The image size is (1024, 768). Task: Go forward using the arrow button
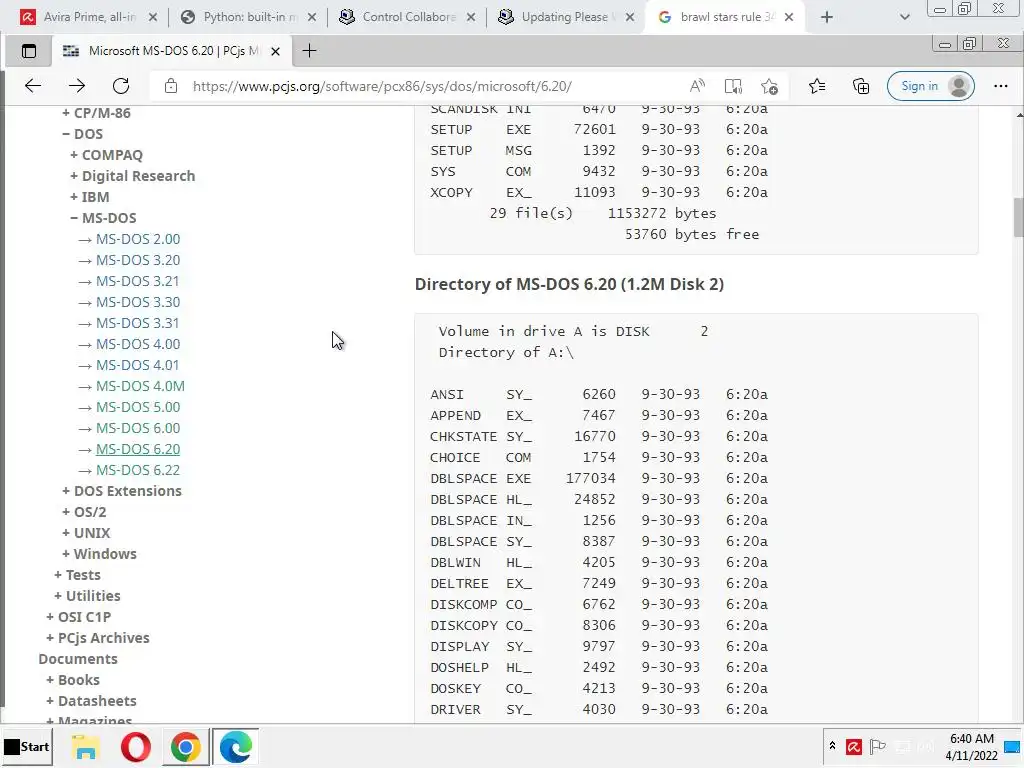77,86
